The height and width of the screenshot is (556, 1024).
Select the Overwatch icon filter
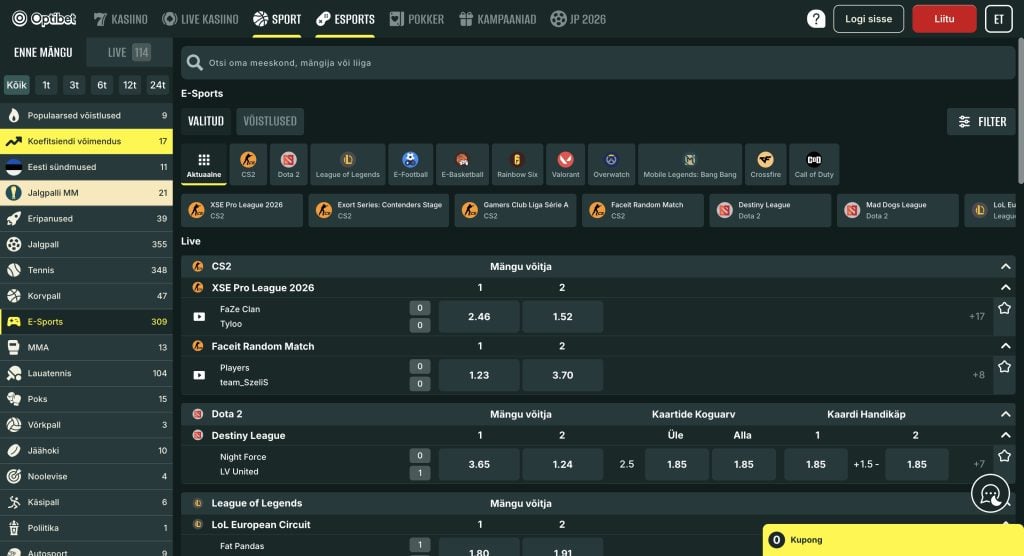[611, 164]
